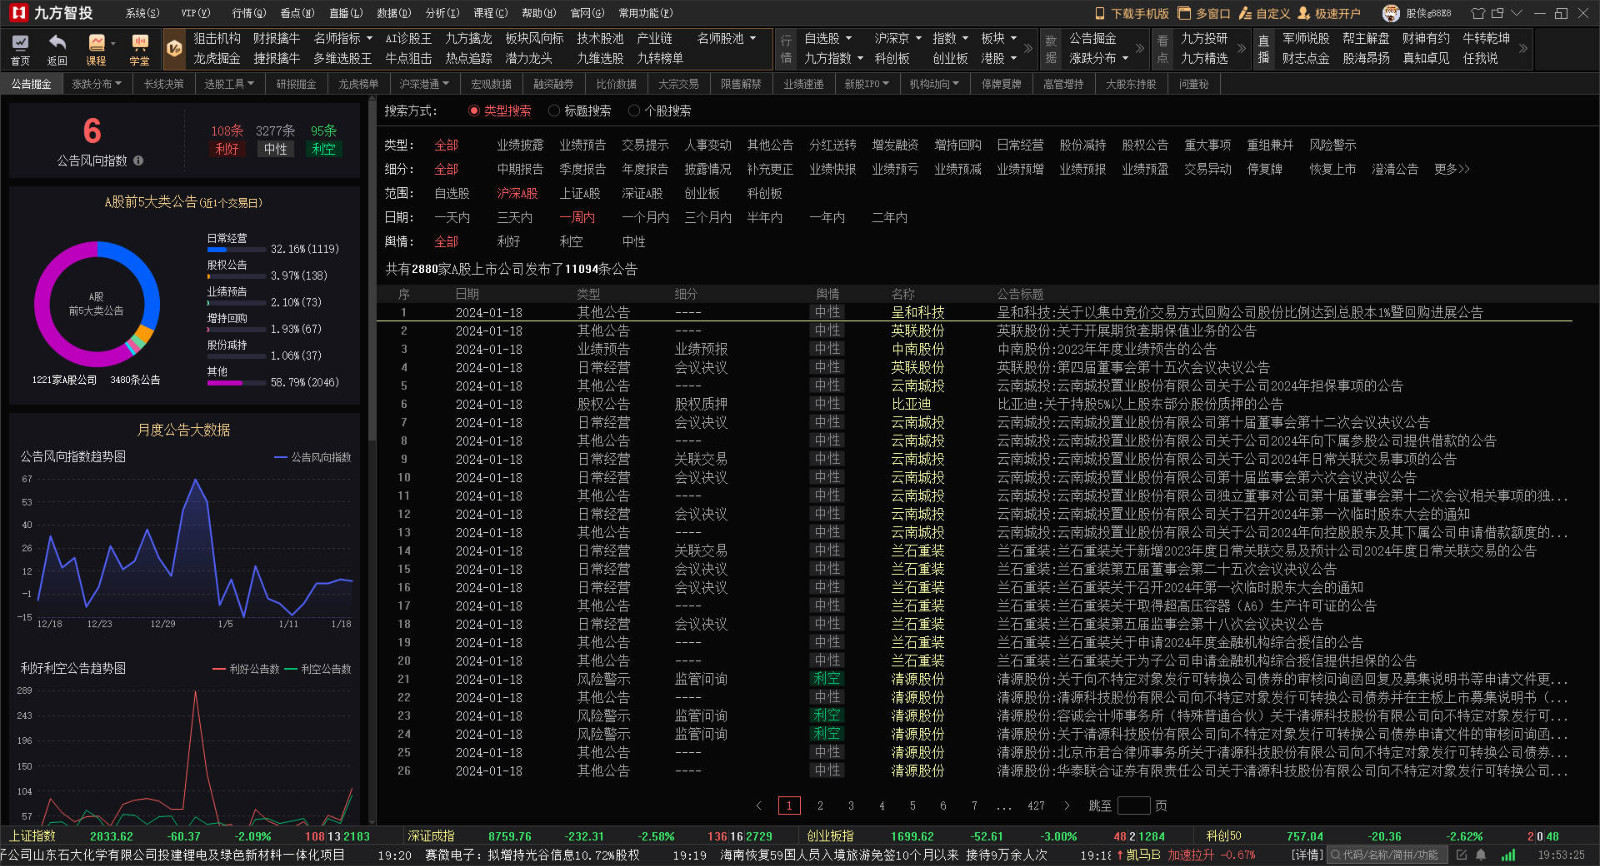Click the [详情] link in news ticker
This screenshot has width=1600, height=866.
(x=1306, y=855)
